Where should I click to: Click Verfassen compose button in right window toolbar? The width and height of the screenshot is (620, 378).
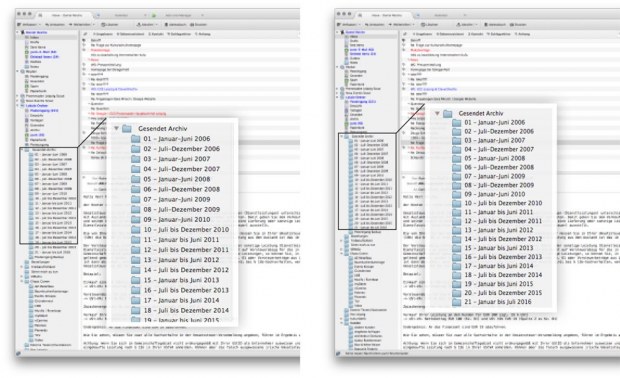click(348, 25)
